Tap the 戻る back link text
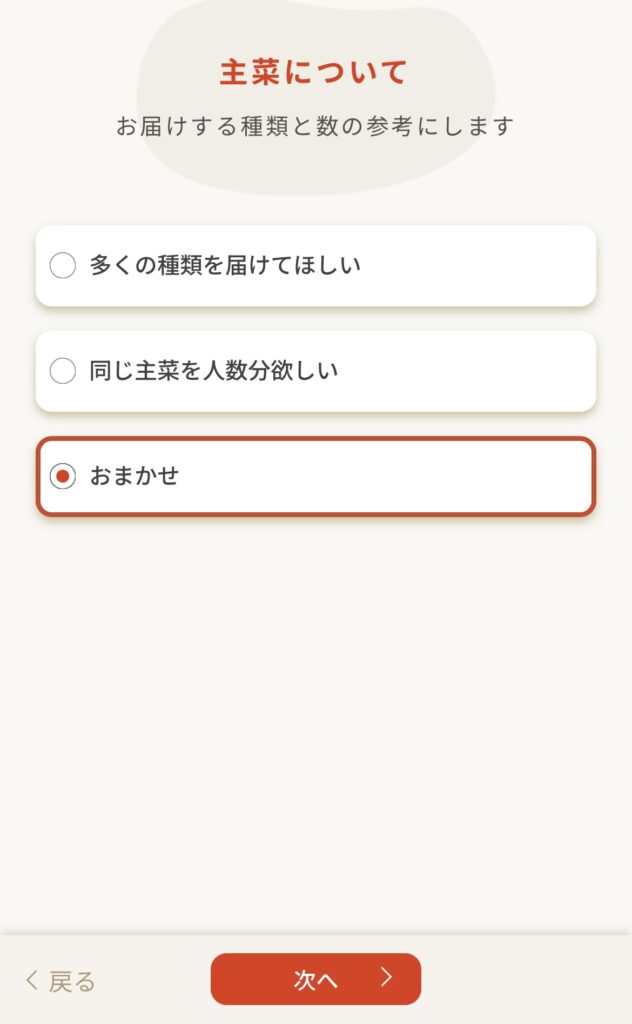Screen dimensions: 632x1024 pos(72,982)
